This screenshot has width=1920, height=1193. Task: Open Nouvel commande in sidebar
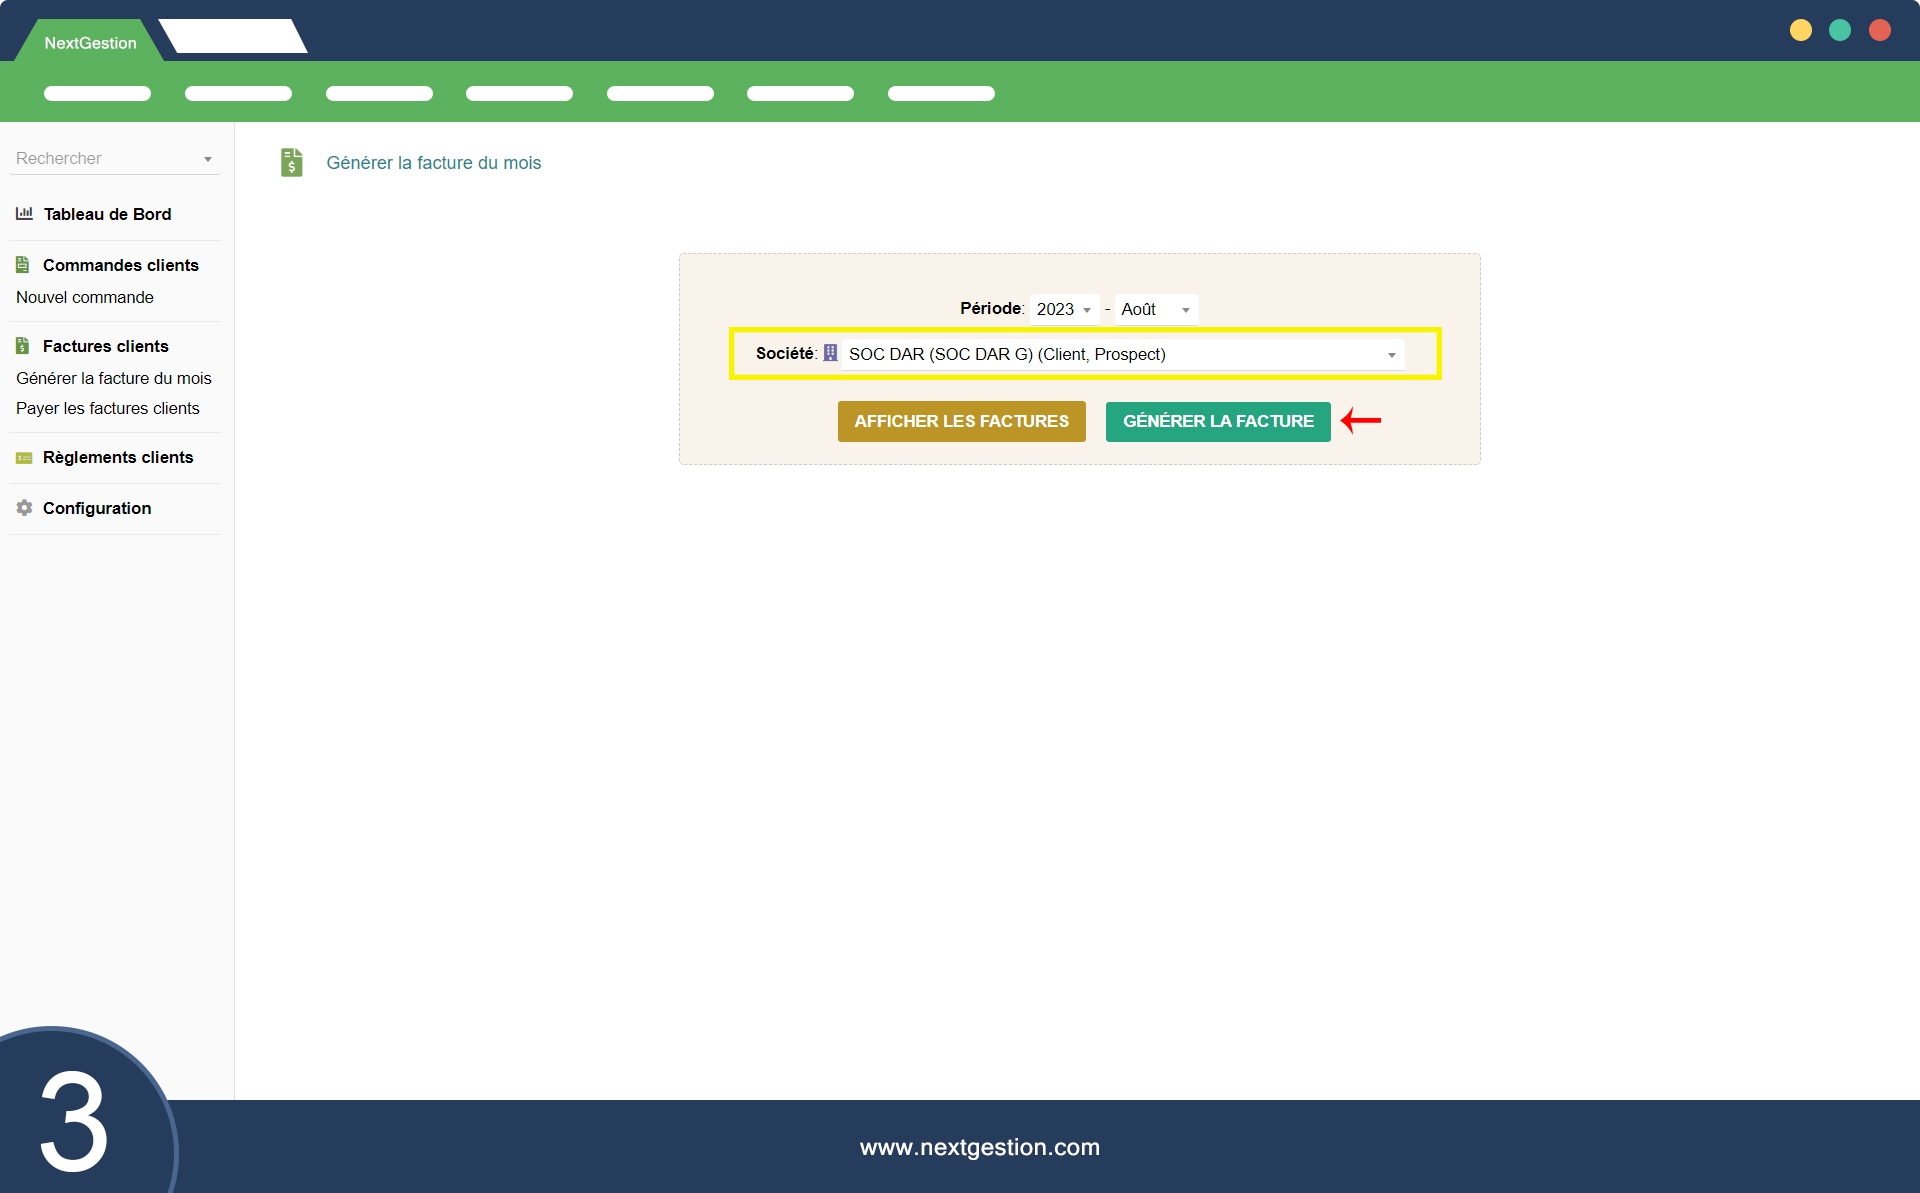pyautogui.click(x=85, y=297)
